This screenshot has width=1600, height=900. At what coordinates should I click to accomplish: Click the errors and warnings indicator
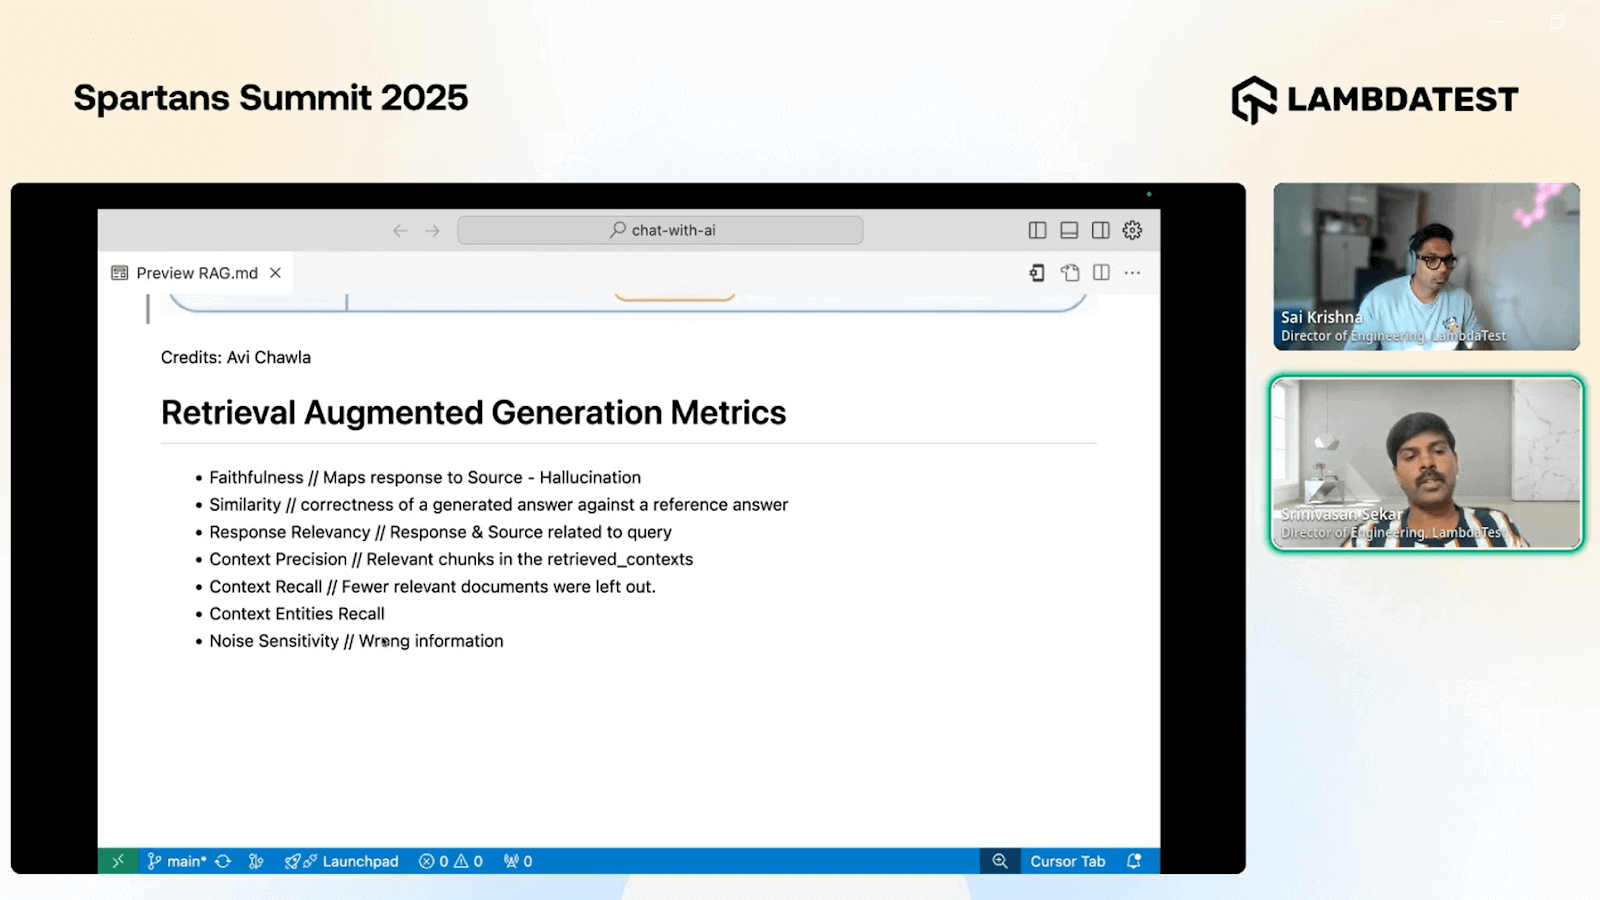point(450,860)
